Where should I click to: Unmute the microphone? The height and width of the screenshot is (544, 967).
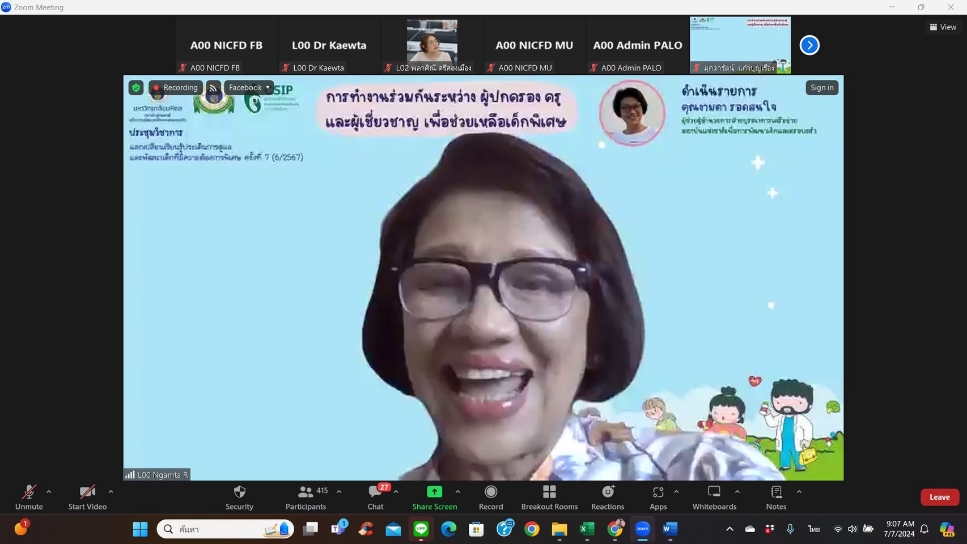(x=29, y=497)
